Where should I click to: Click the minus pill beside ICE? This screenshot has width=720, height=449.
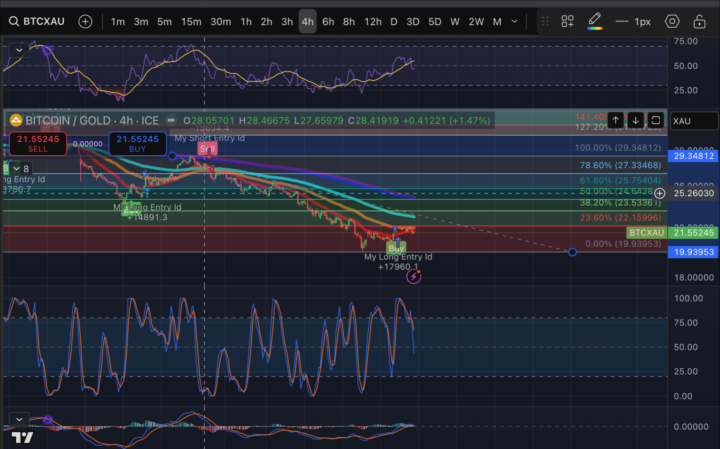[x=171, y=120]
